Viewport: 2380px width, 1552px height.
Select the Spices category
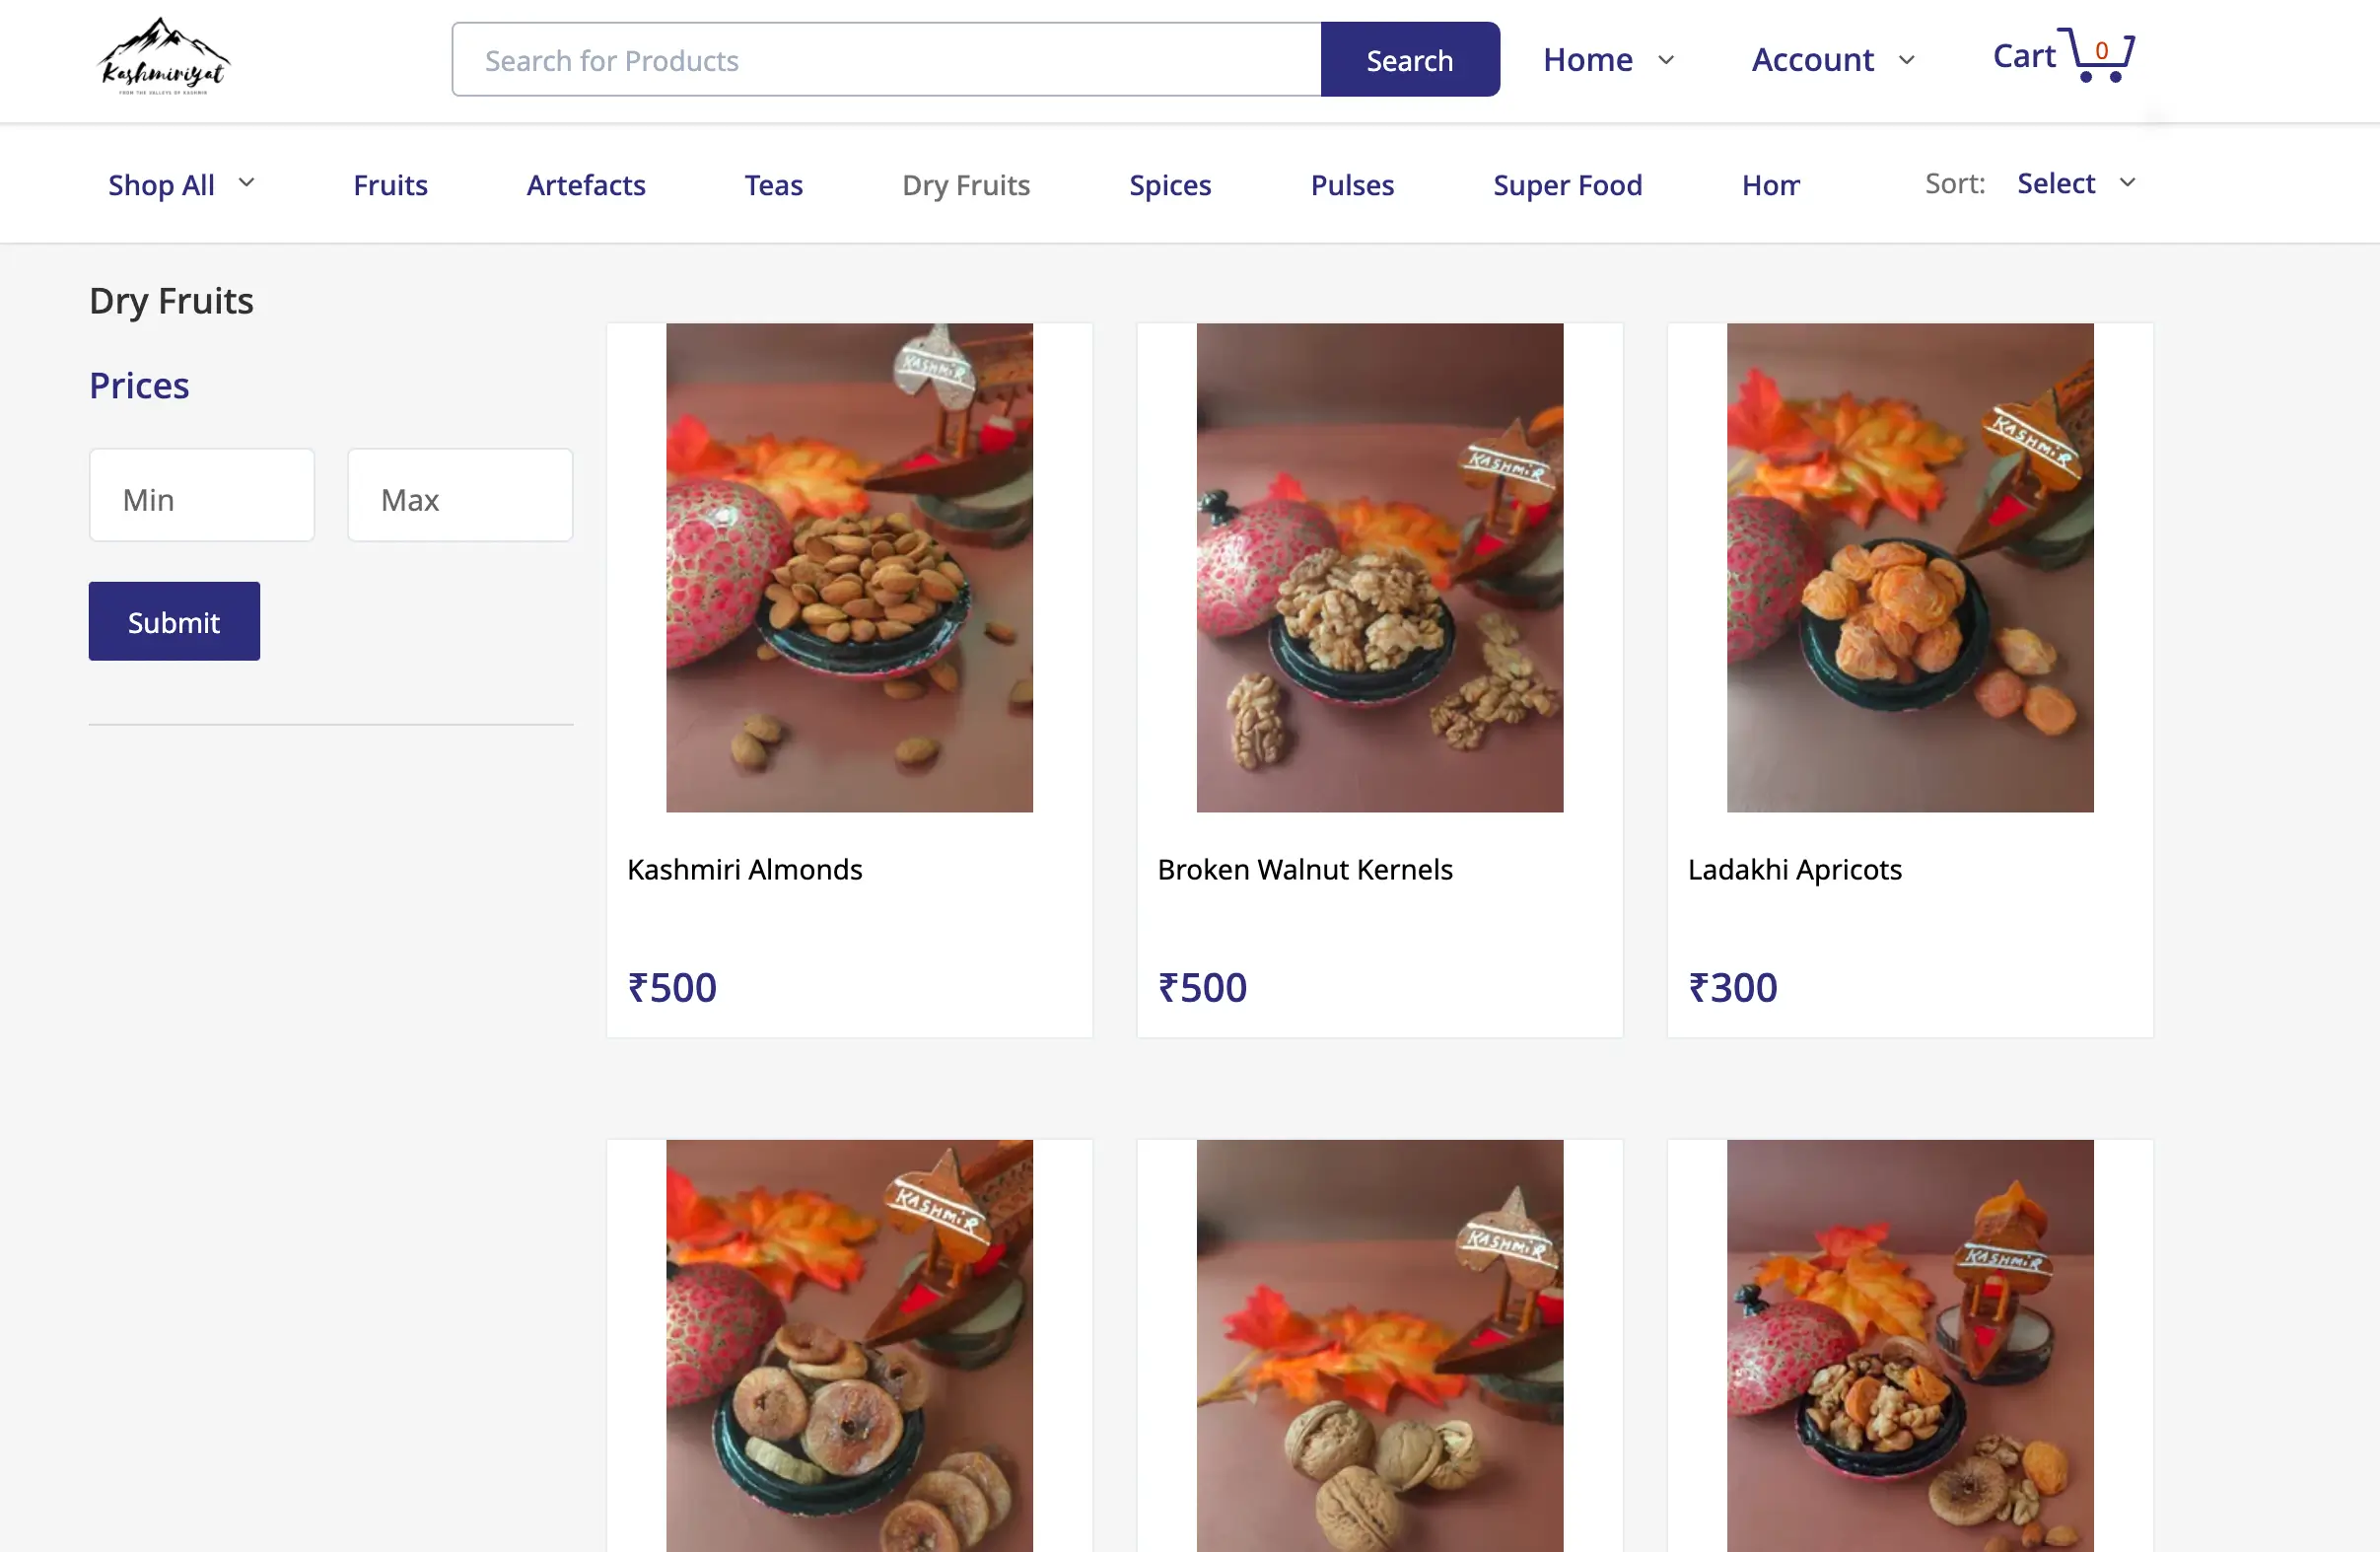point(1170,185)
